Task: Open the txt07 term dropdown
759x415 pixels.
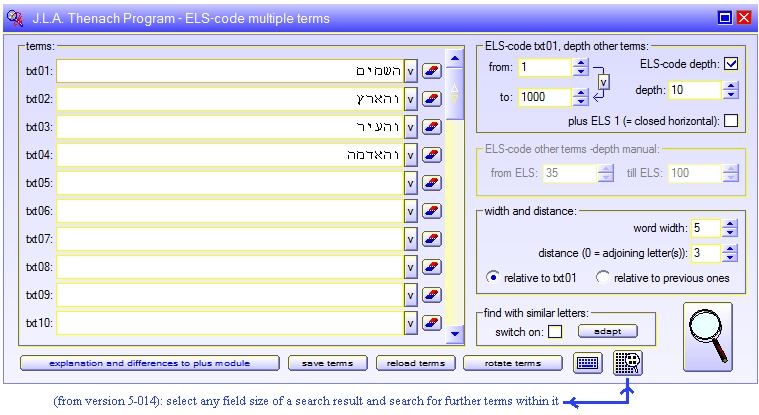Action: click(410, 239)
